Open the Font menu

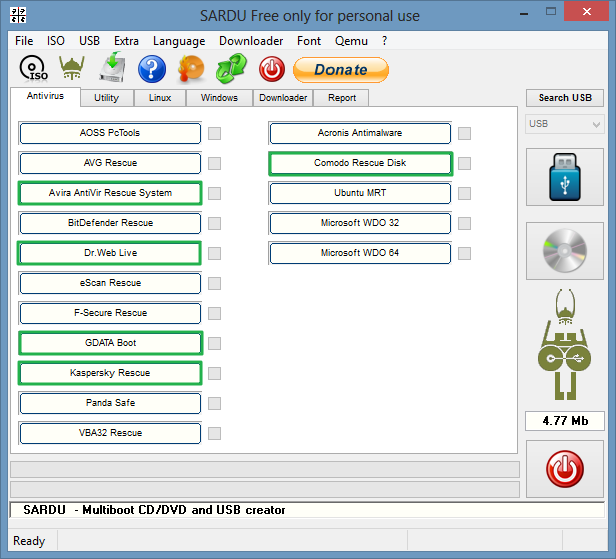tap(309, 41)
